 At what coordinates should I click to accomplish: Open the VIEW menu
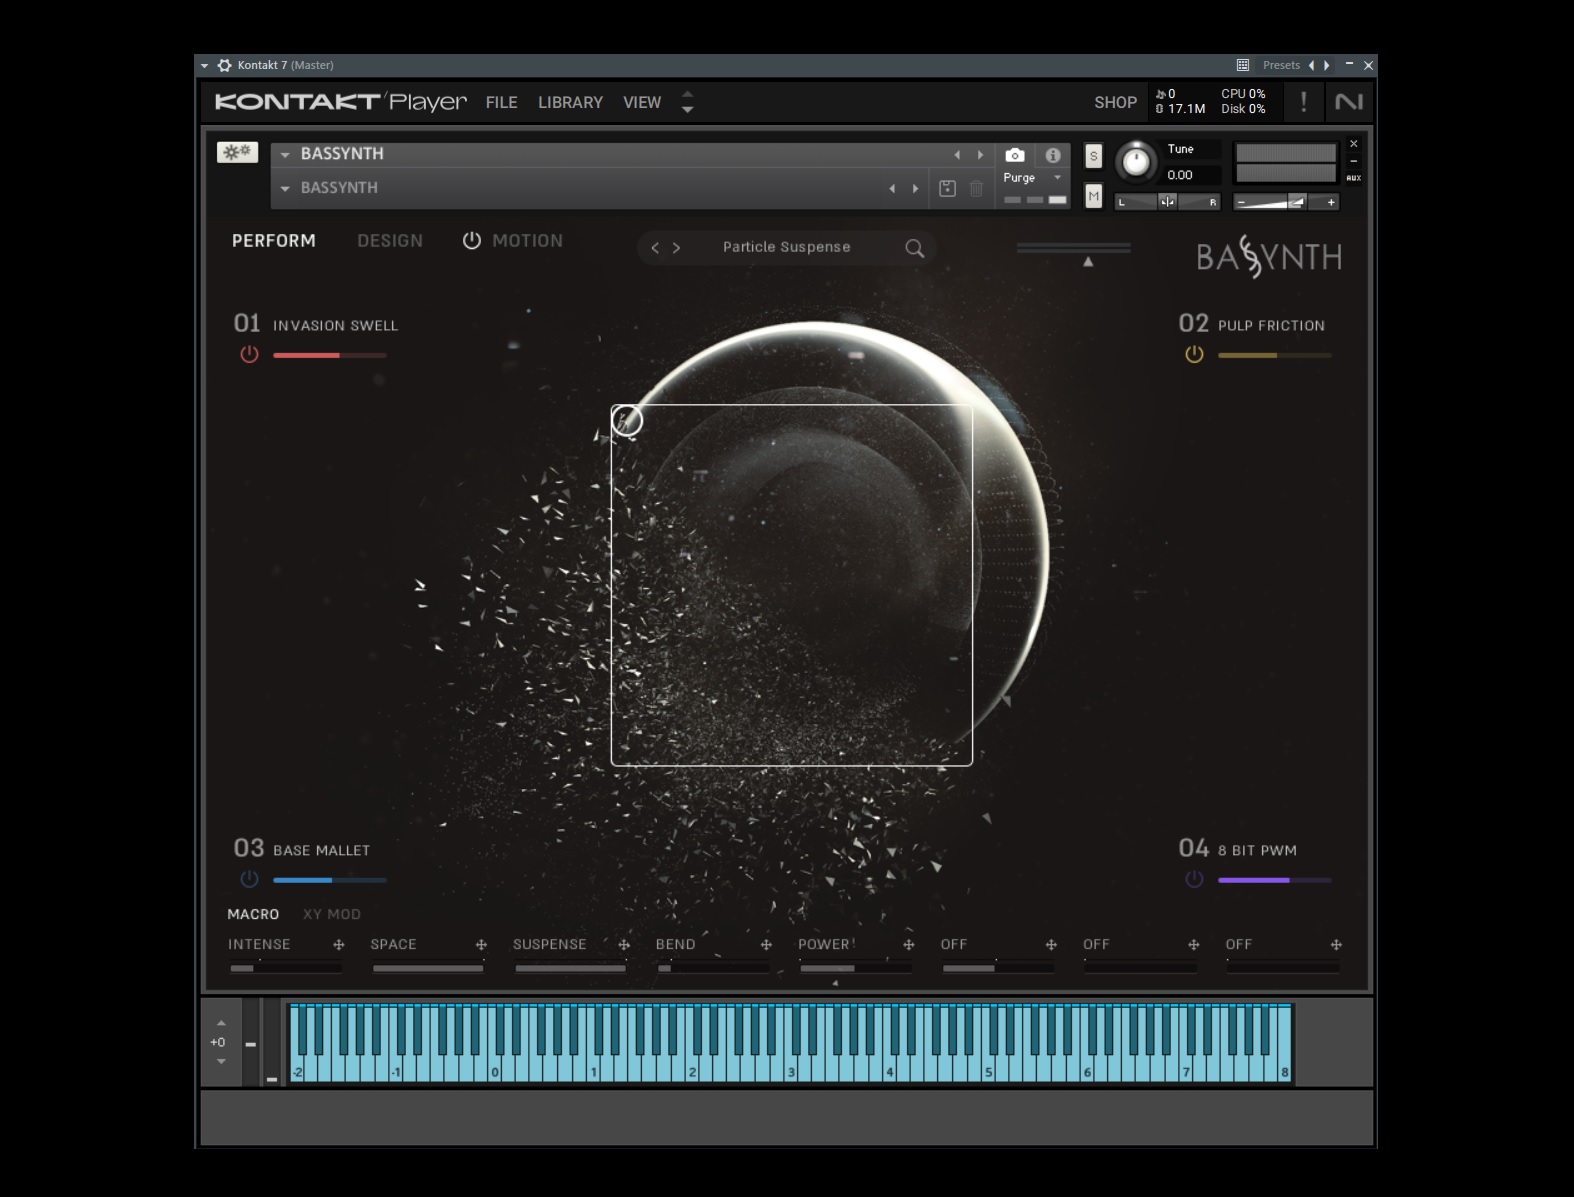[x=642, y=102]
